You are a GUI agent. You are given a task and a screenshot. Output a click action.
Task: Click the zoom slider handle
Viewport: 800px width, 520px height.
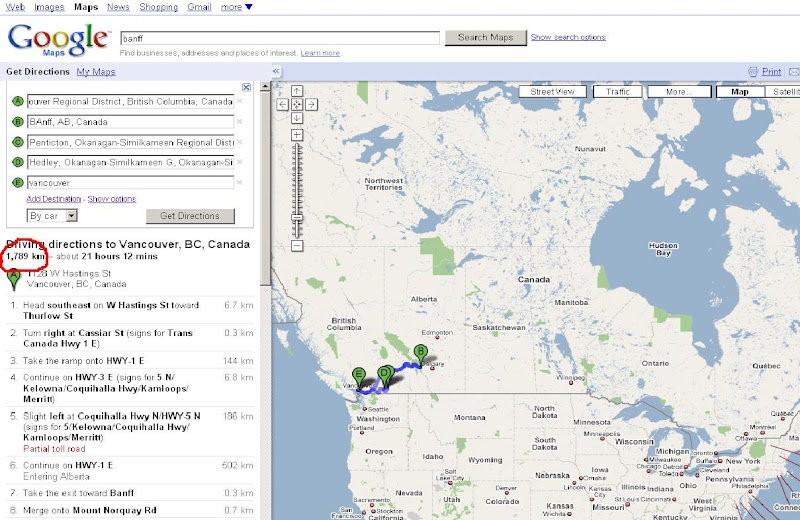(297, 218)
